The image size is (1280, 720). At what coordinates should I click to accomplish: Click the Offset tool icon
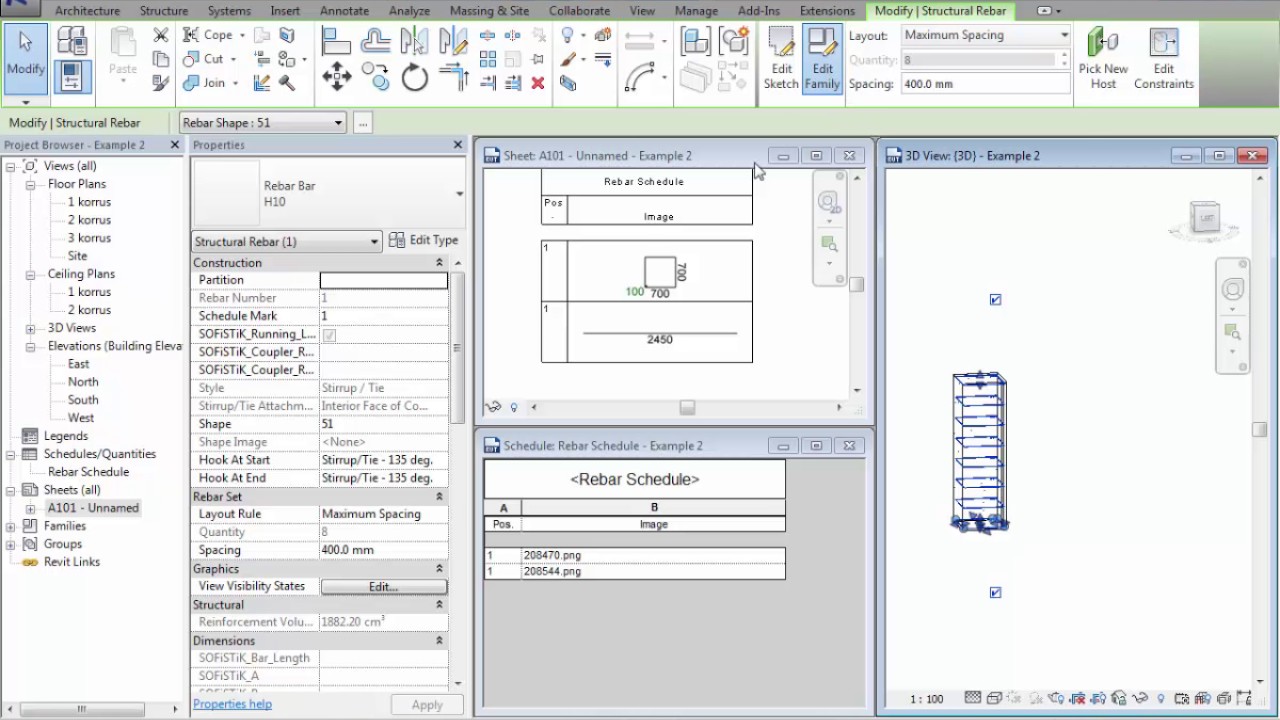click(x=376, y=40)
